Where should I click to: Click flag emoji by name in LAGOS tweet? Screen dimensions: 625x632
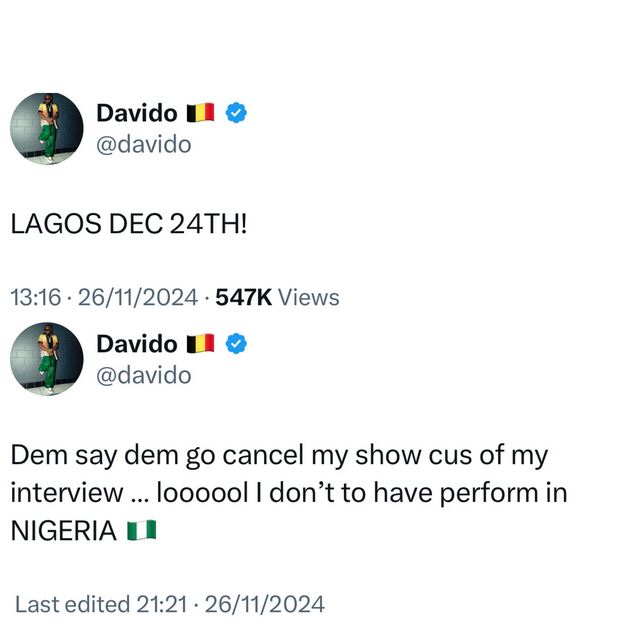(201, 114)
